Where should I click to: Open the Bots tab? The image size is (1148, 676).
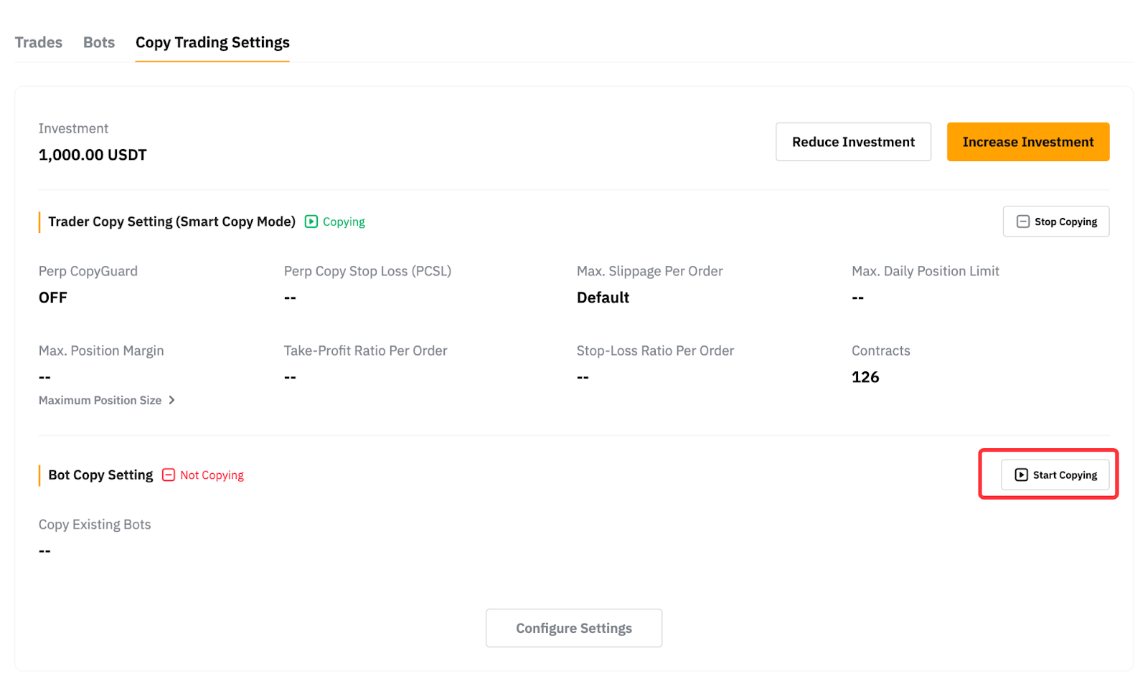click(x=99, y=42)
